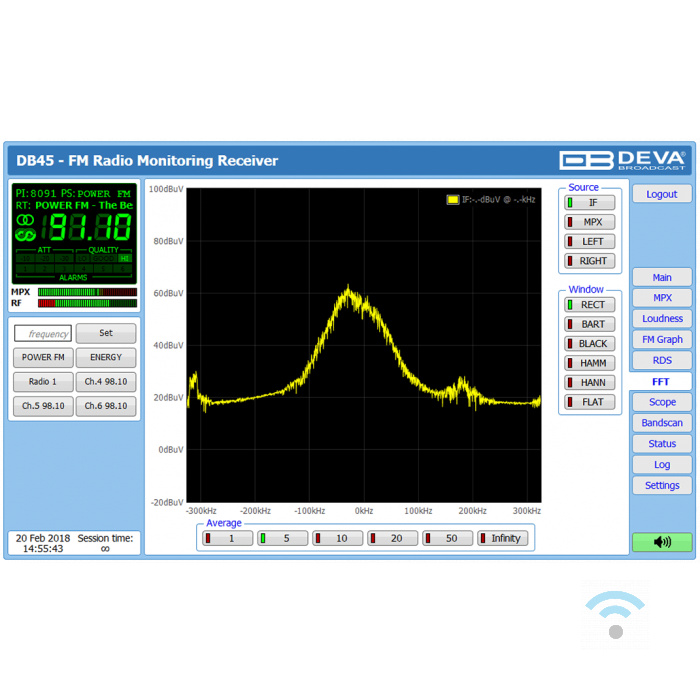Click the frequency input field
This screenshot has width=700, height=700.
point(43,334)
